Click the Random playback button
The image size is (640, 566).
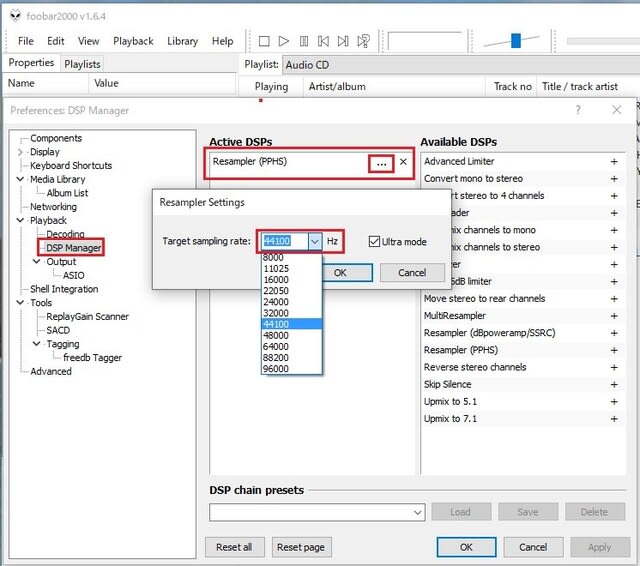(x=363, y=41)
